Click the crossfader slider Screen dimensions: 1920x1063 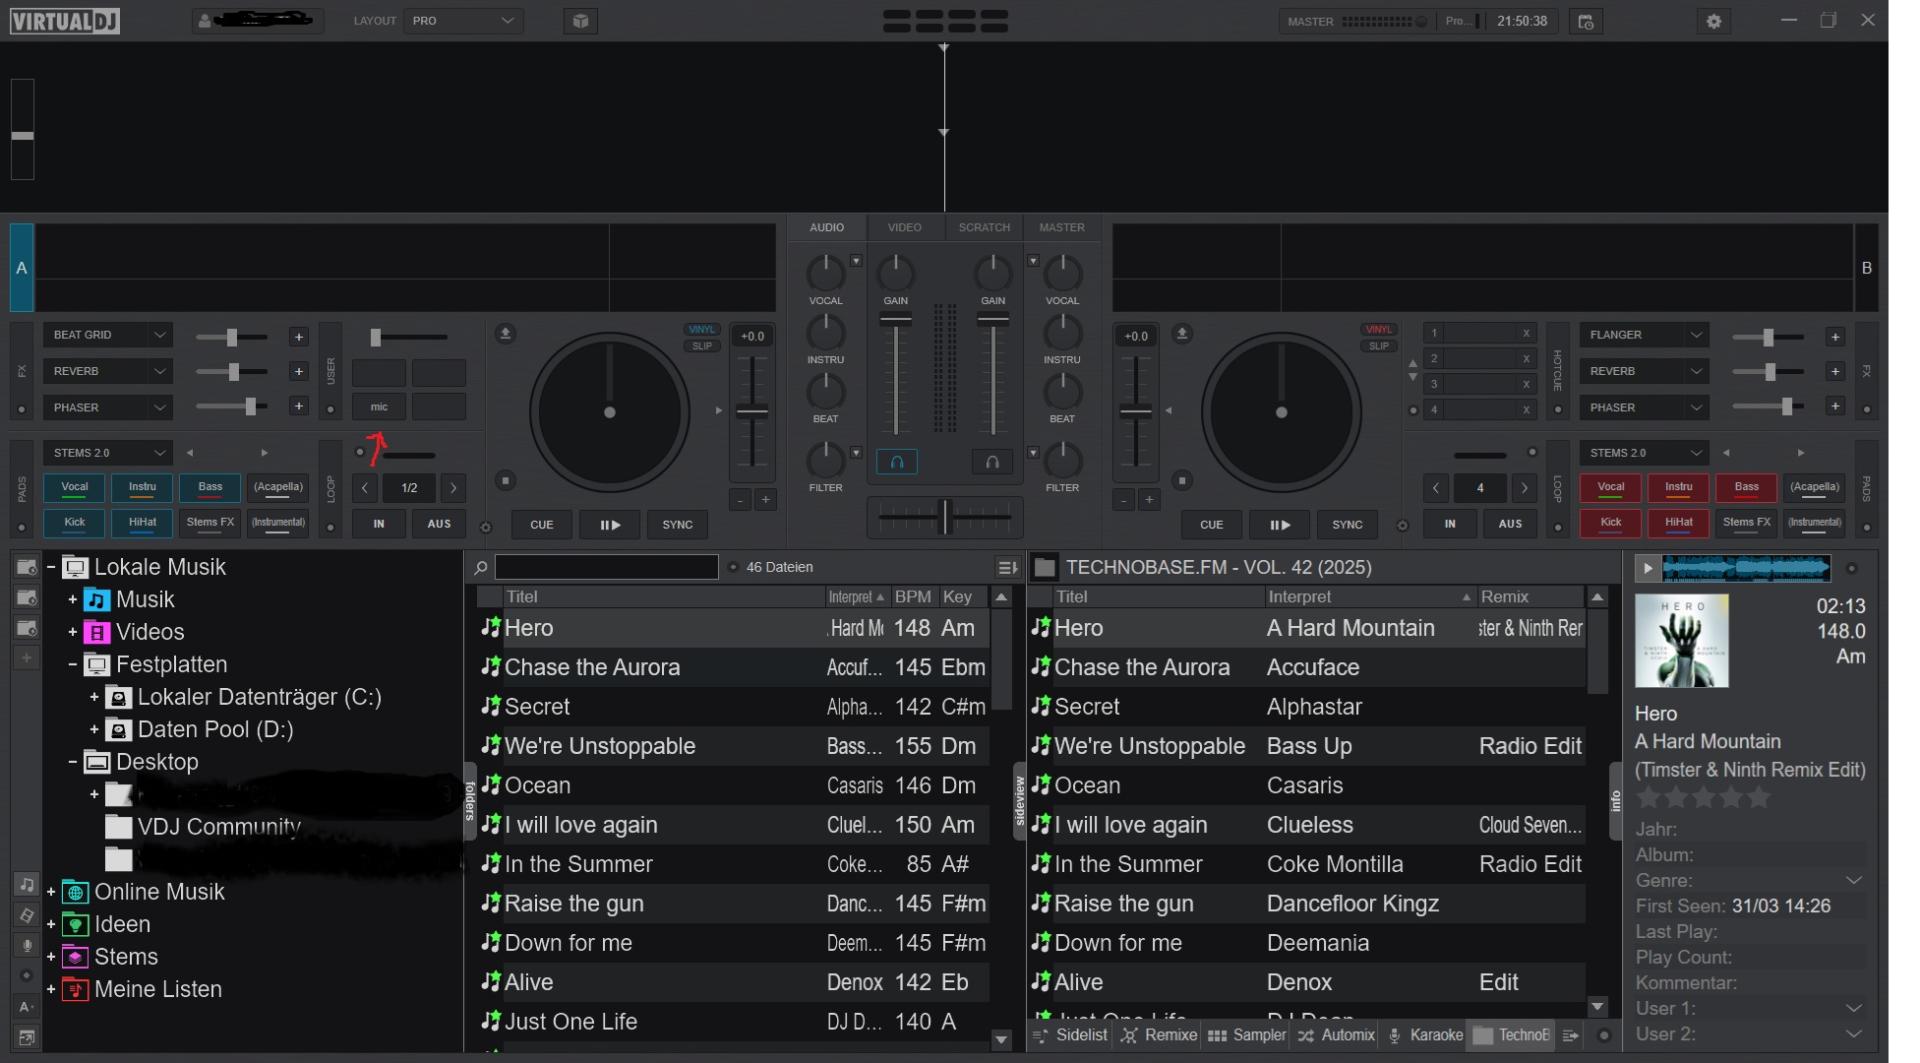[945, 517]
